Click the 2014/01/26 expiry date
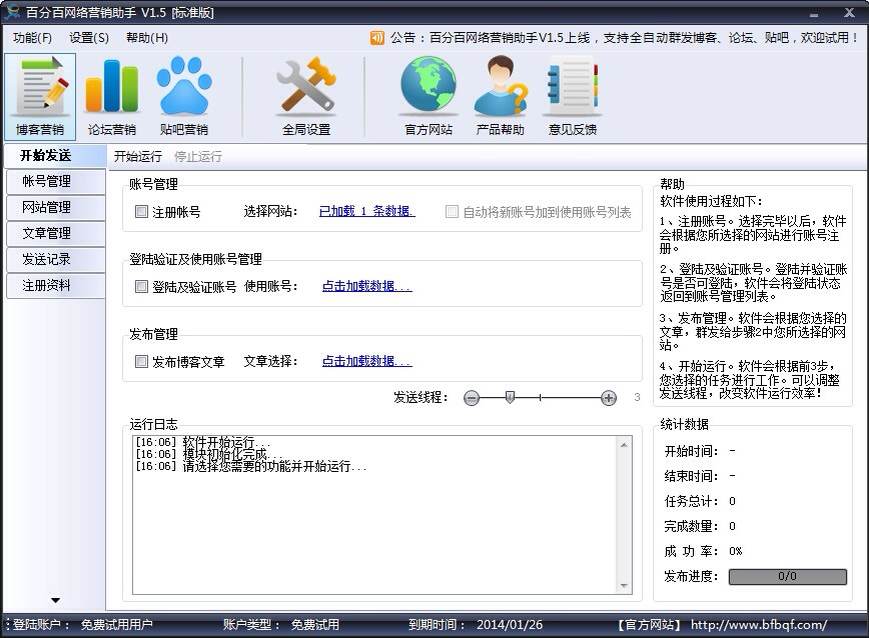Viewport: 869px width, 638px height. point(509,625)
